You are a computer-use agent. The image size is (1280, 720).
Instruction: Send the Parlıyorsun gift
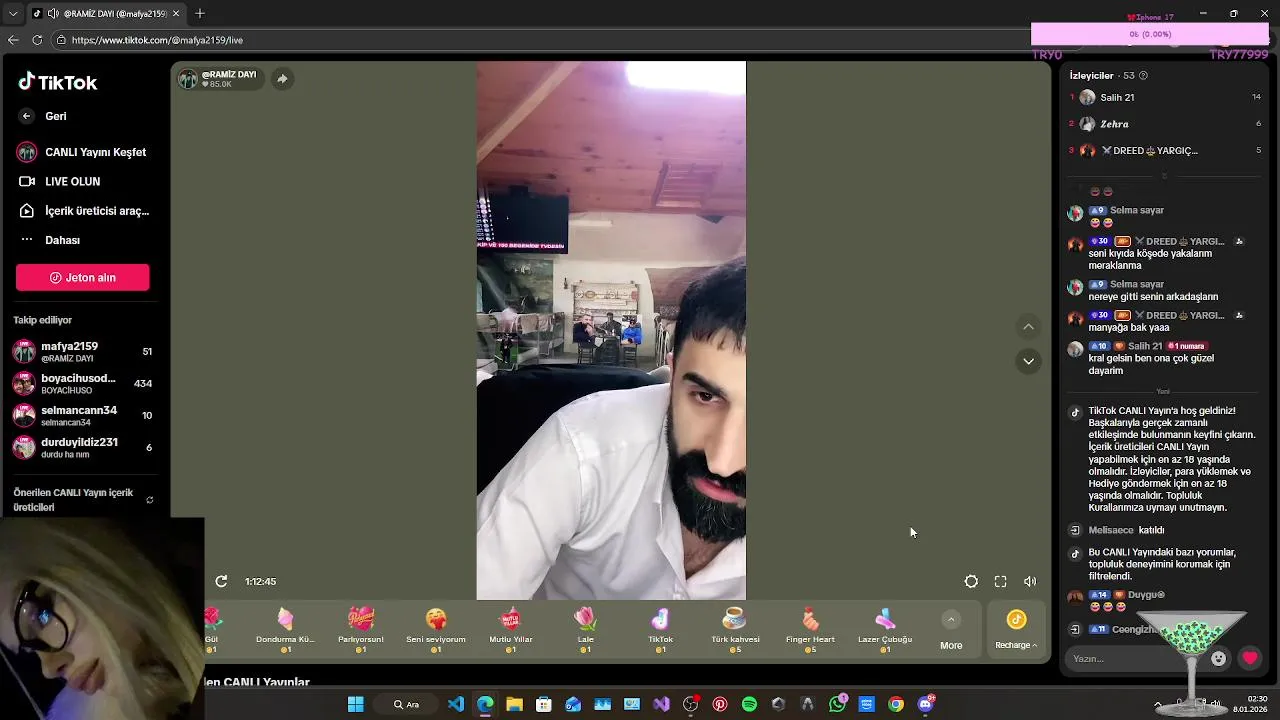(x=361, y=630)
